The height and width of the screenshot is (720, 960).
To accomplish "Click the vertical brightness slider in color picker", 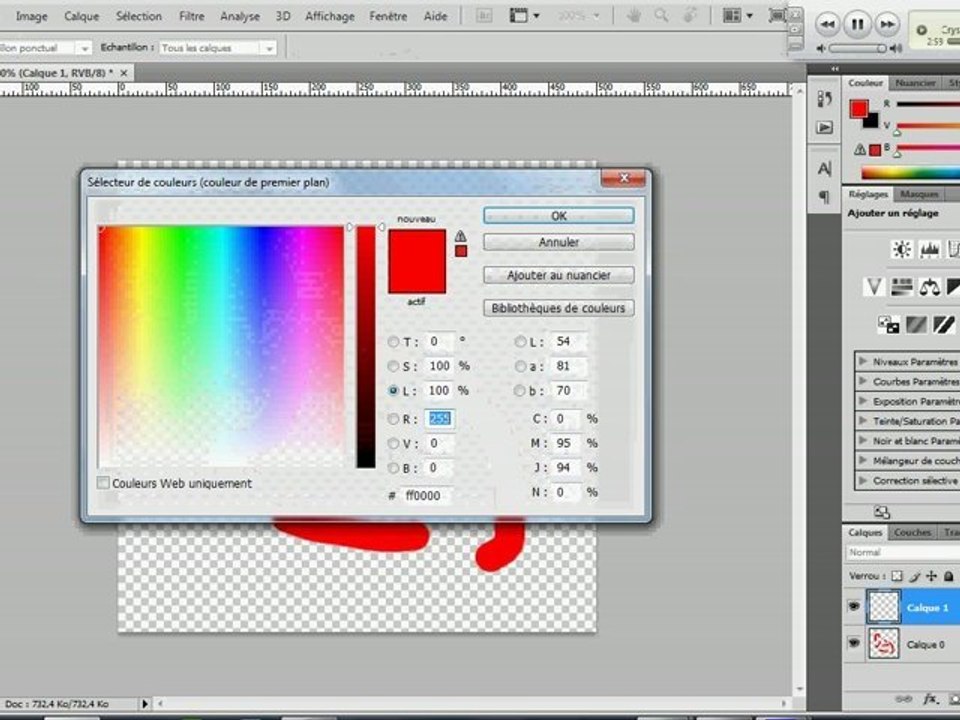I will pos(366,347).
